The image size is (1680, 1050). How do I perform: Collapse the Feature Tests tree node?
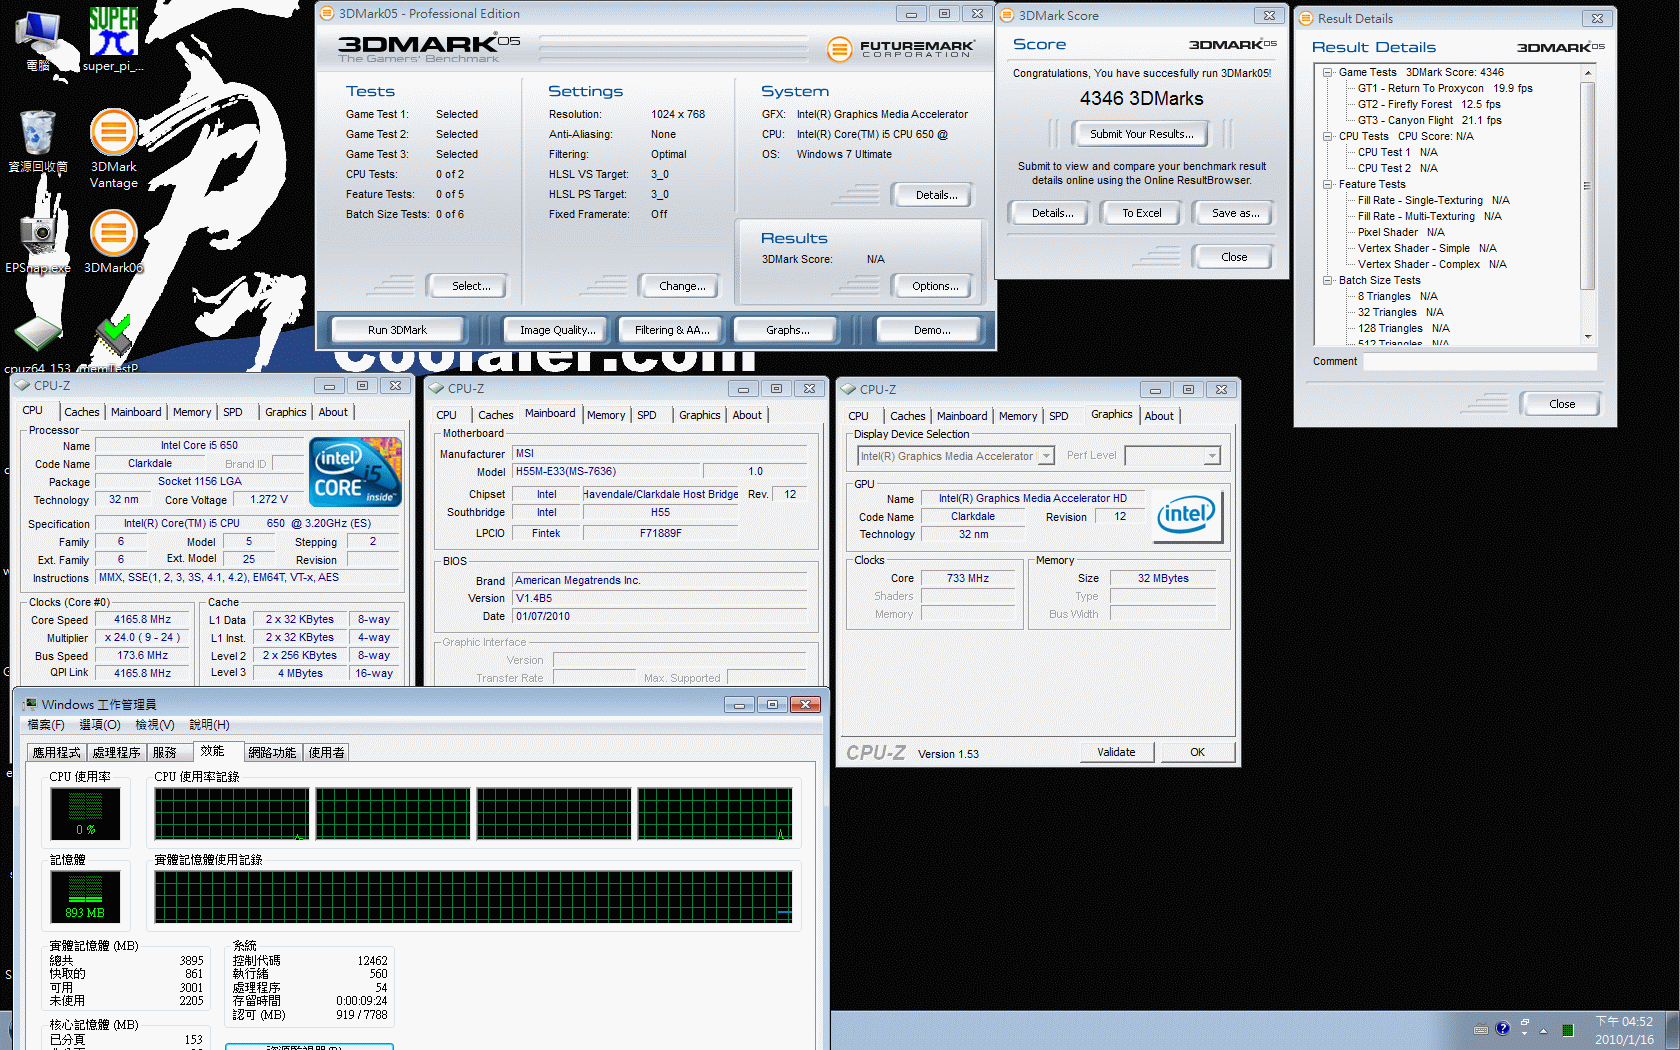(1327, 184)
